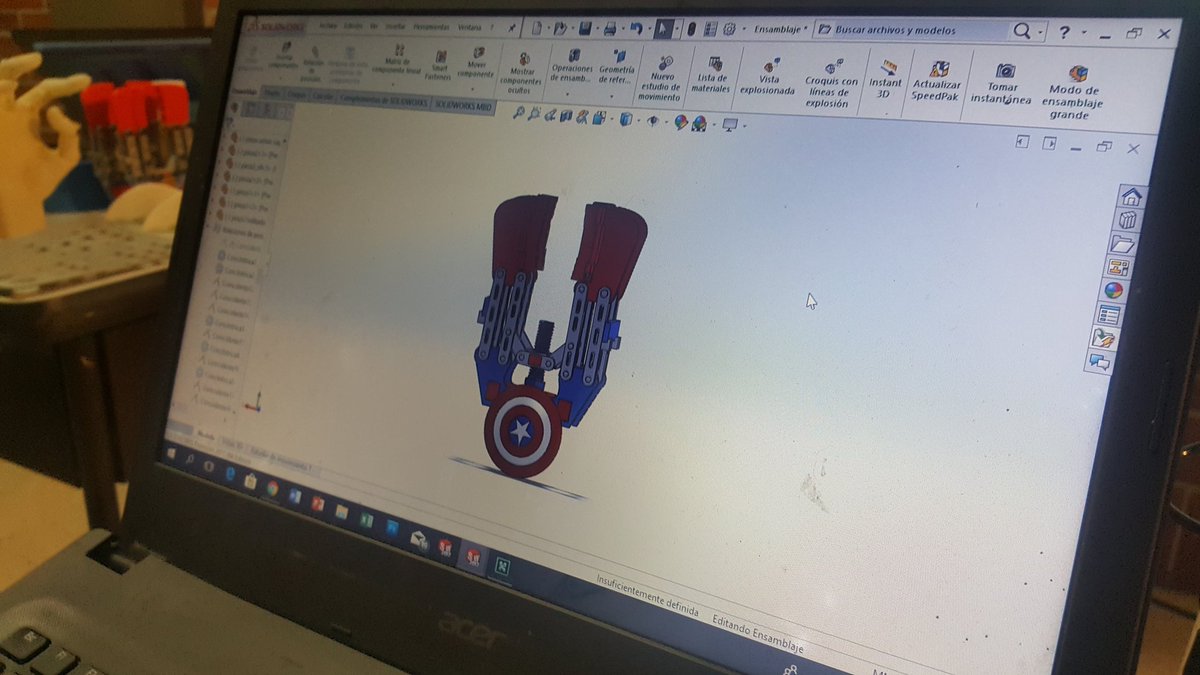Open dropdown arrow beside Save icon
Image resolution: width=1200 pixels, height=675 pixels.
598,29
